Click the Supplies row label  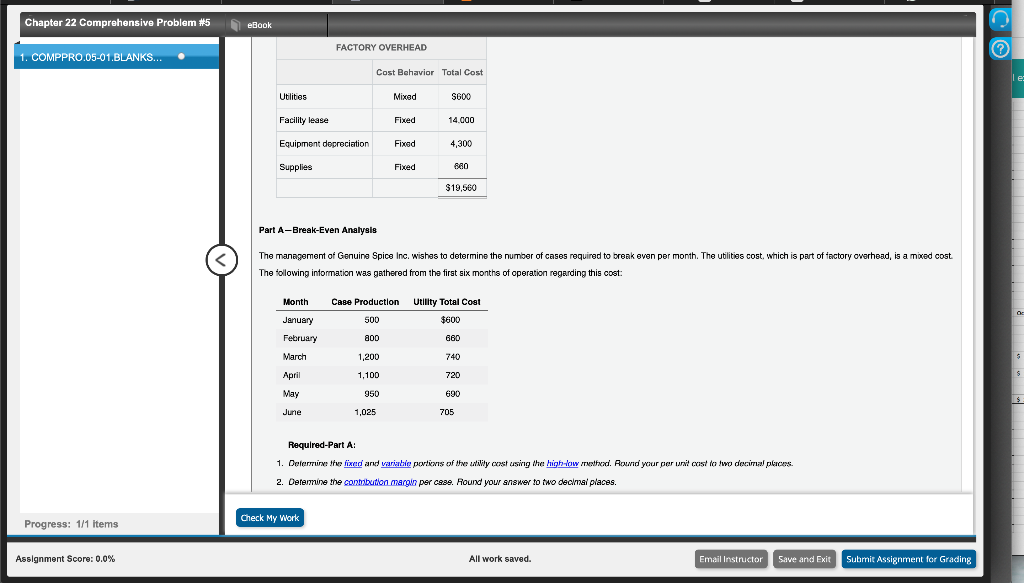(295, 167)
